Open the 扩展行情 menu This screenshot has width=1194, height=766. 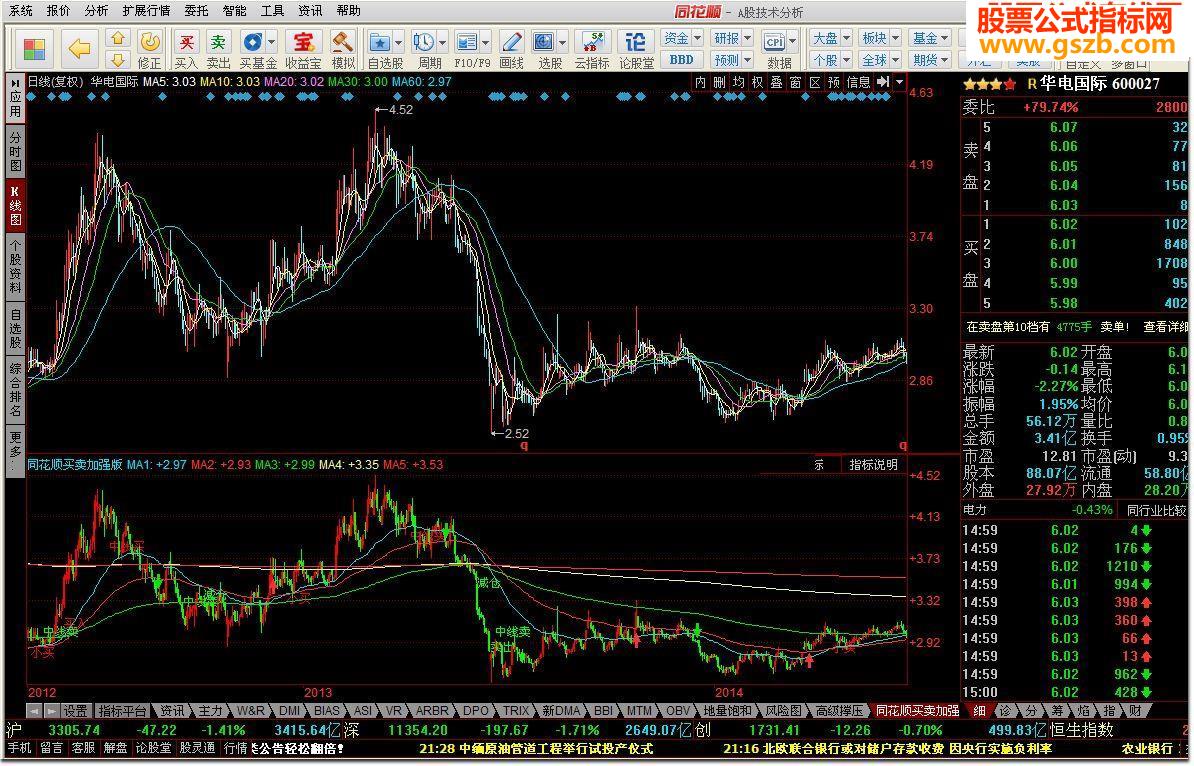pos(146,11)
